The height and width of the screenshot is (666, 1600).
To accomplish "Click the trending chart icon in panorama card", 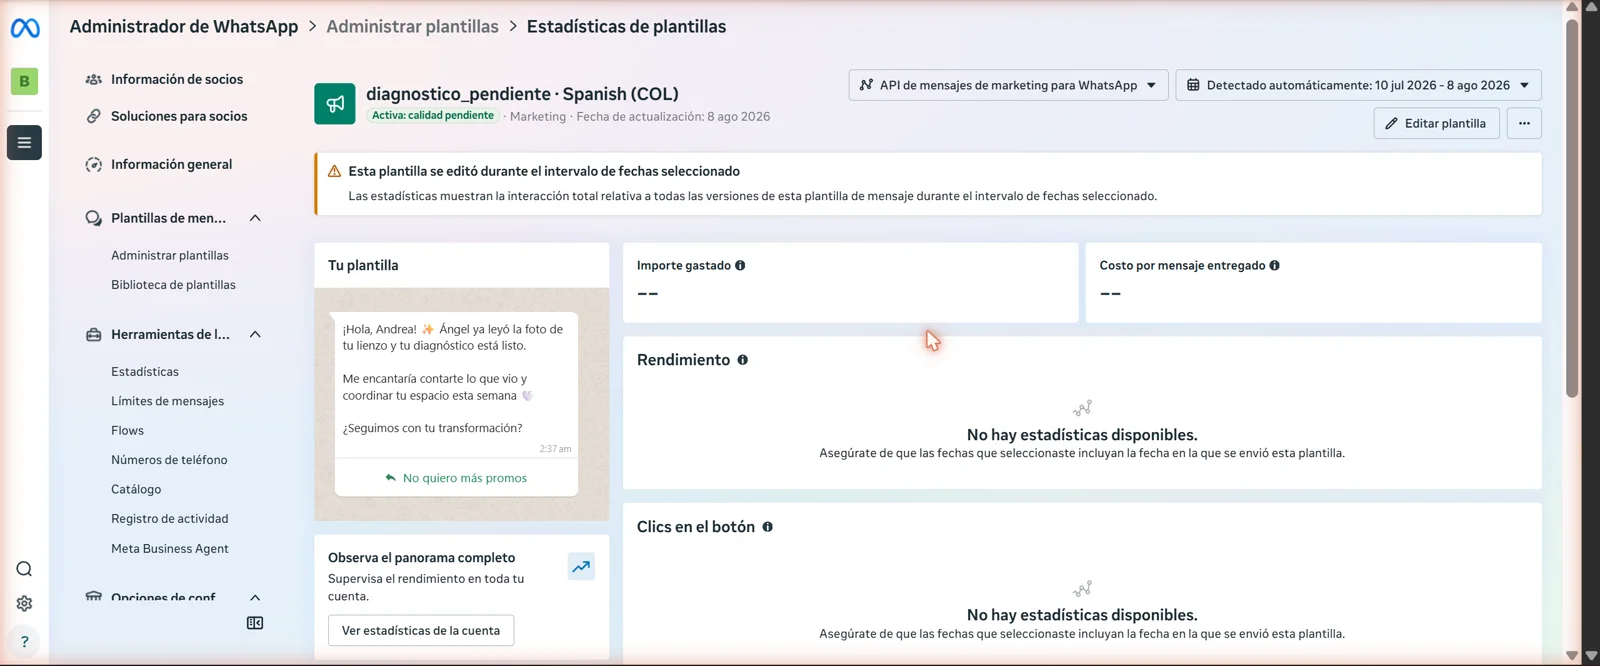I will coord(581,566).
